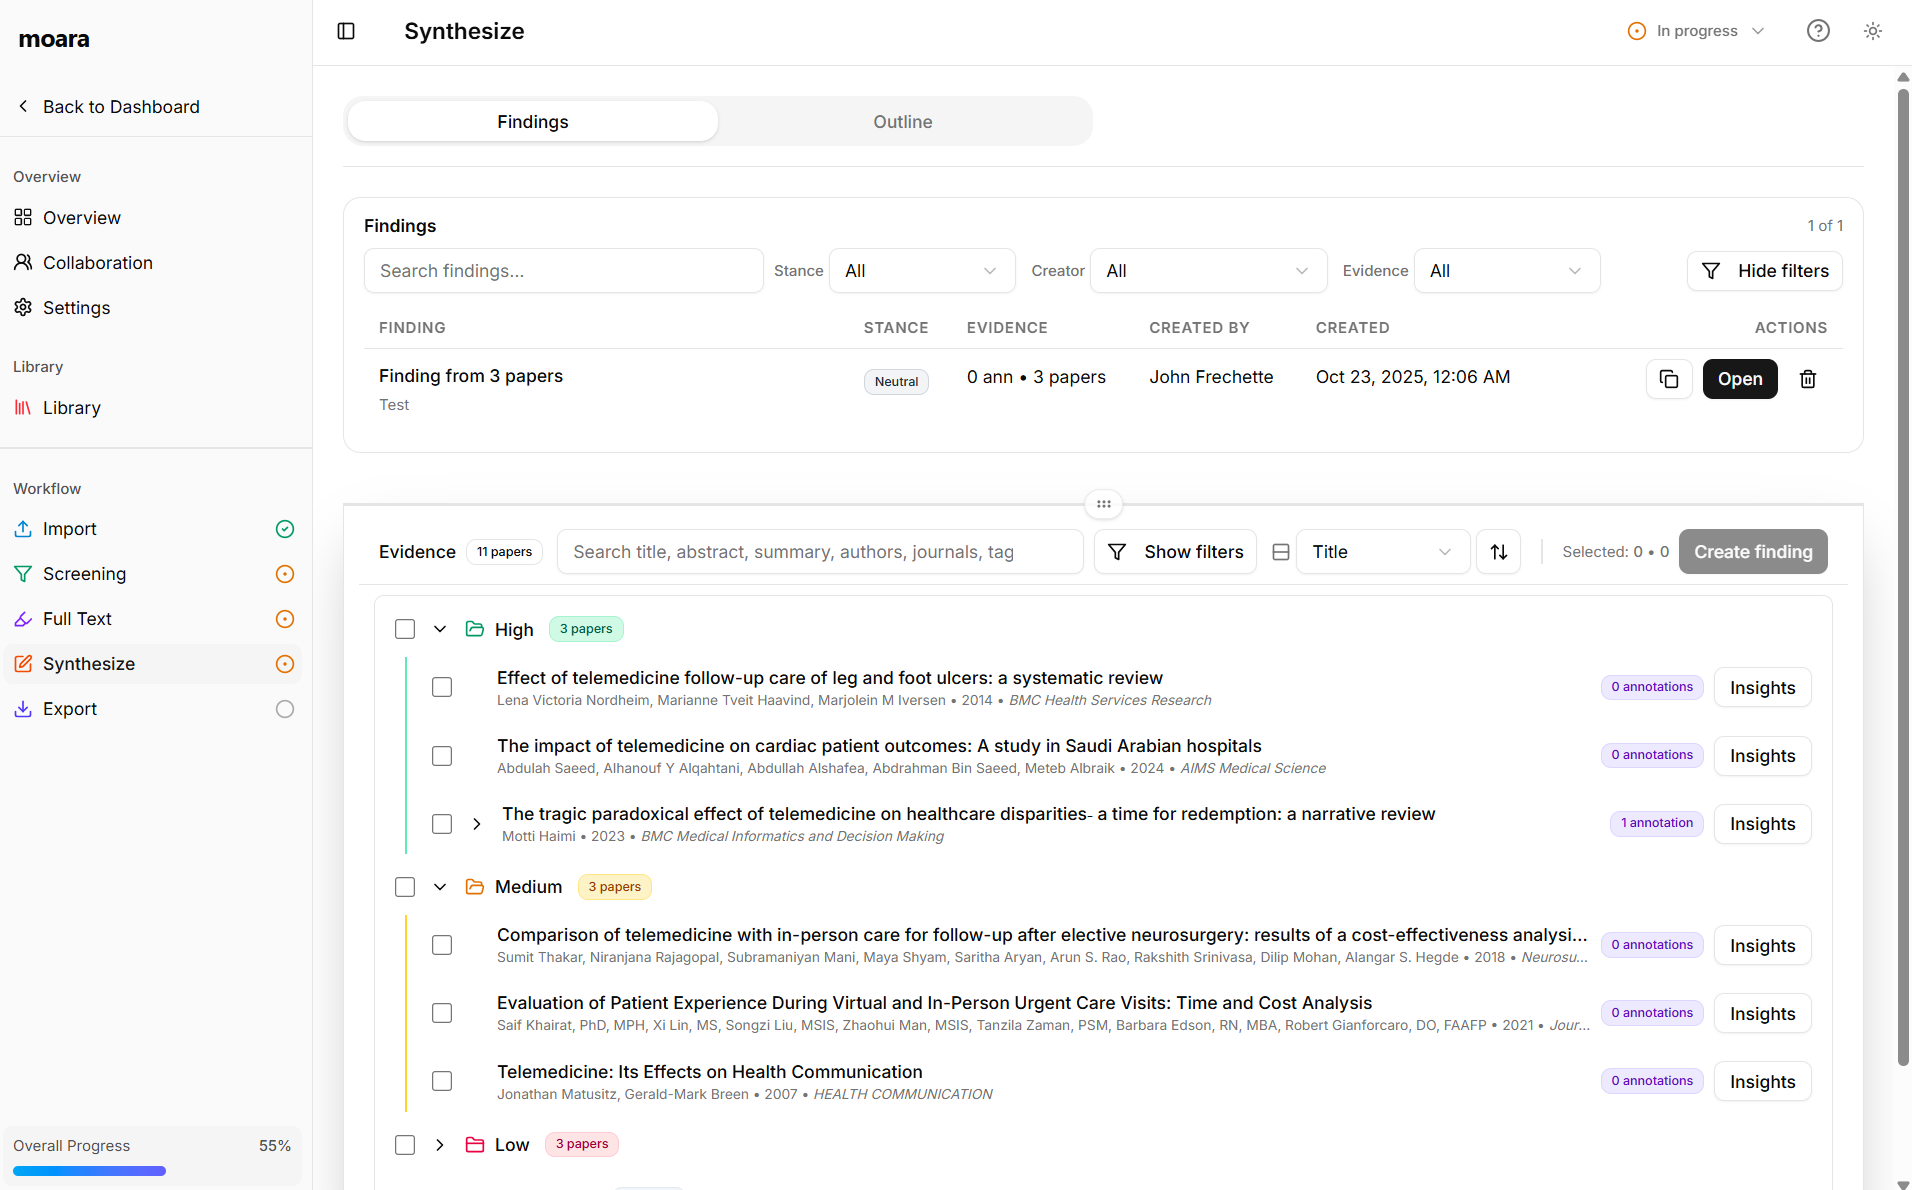
Task: Open the In progress status menu
Action: 1695,30
